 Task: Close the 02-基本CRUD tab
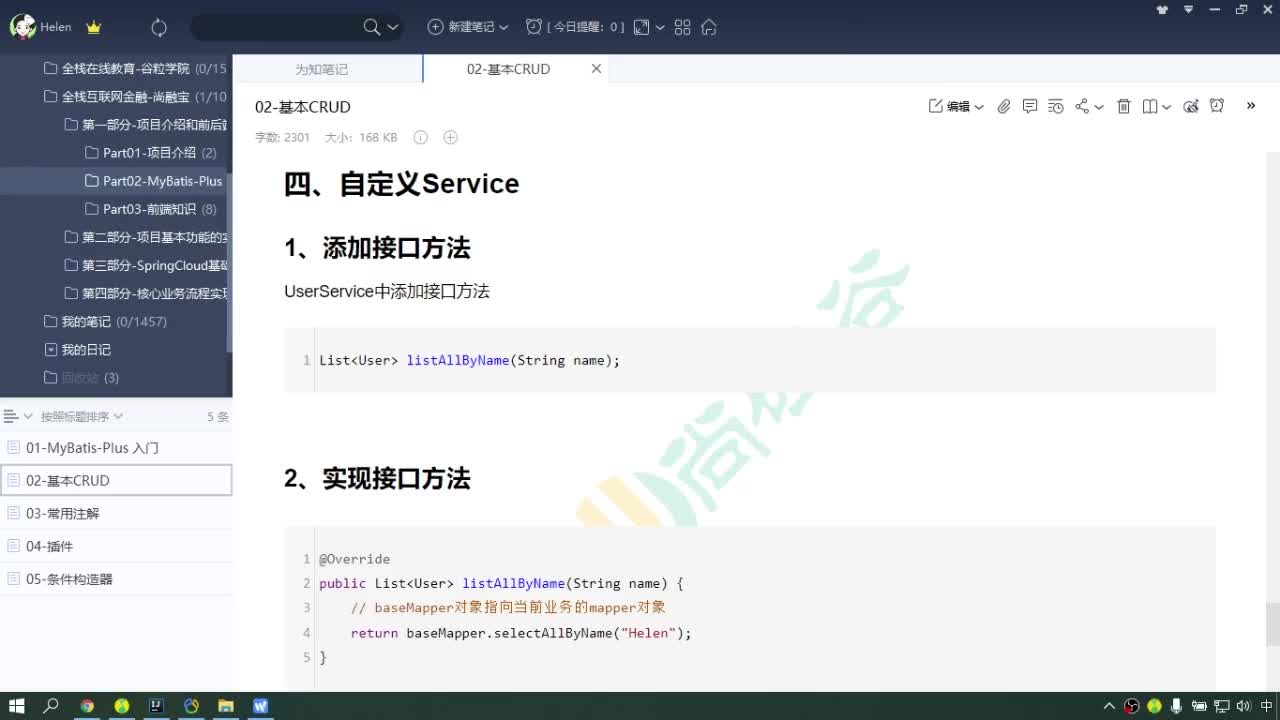pos(597,69)
